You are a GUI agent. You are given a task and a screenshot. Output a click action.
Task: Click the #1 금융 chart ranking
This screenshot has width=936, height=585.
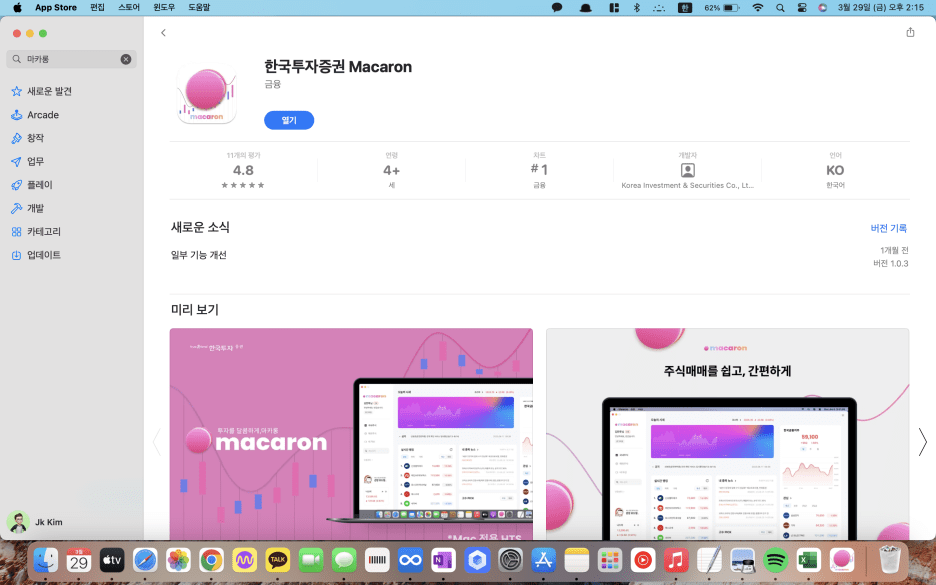(539, 170)
